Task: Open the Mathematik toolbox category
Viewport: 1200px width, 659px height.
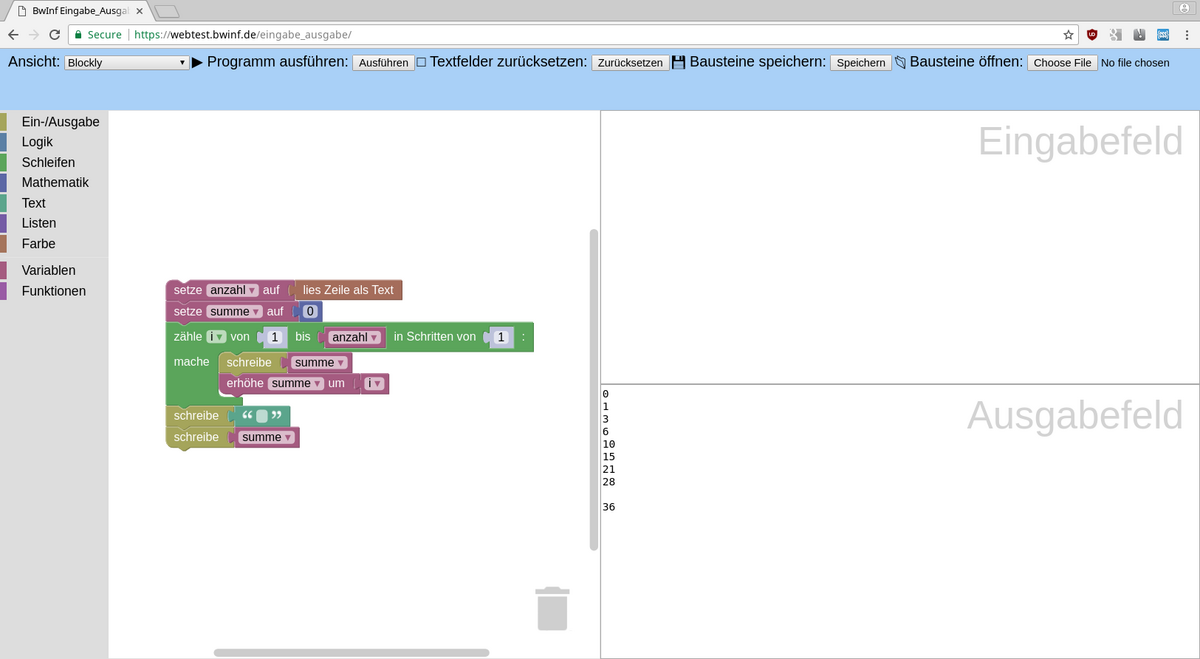Action: (x=55, y=182)
